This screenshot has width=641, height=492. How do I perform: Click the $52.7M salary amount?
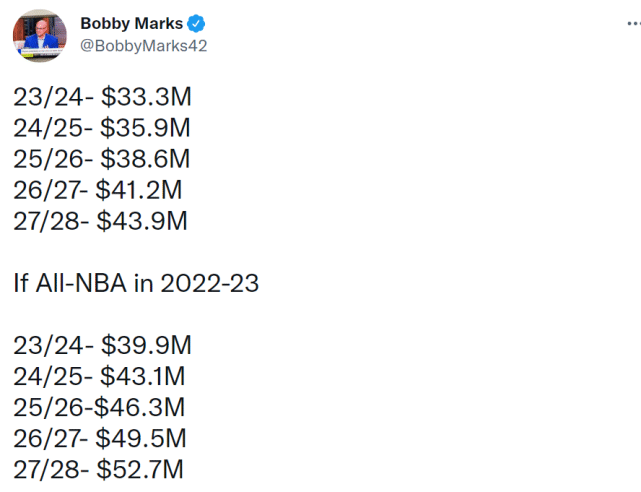[140, 470]
